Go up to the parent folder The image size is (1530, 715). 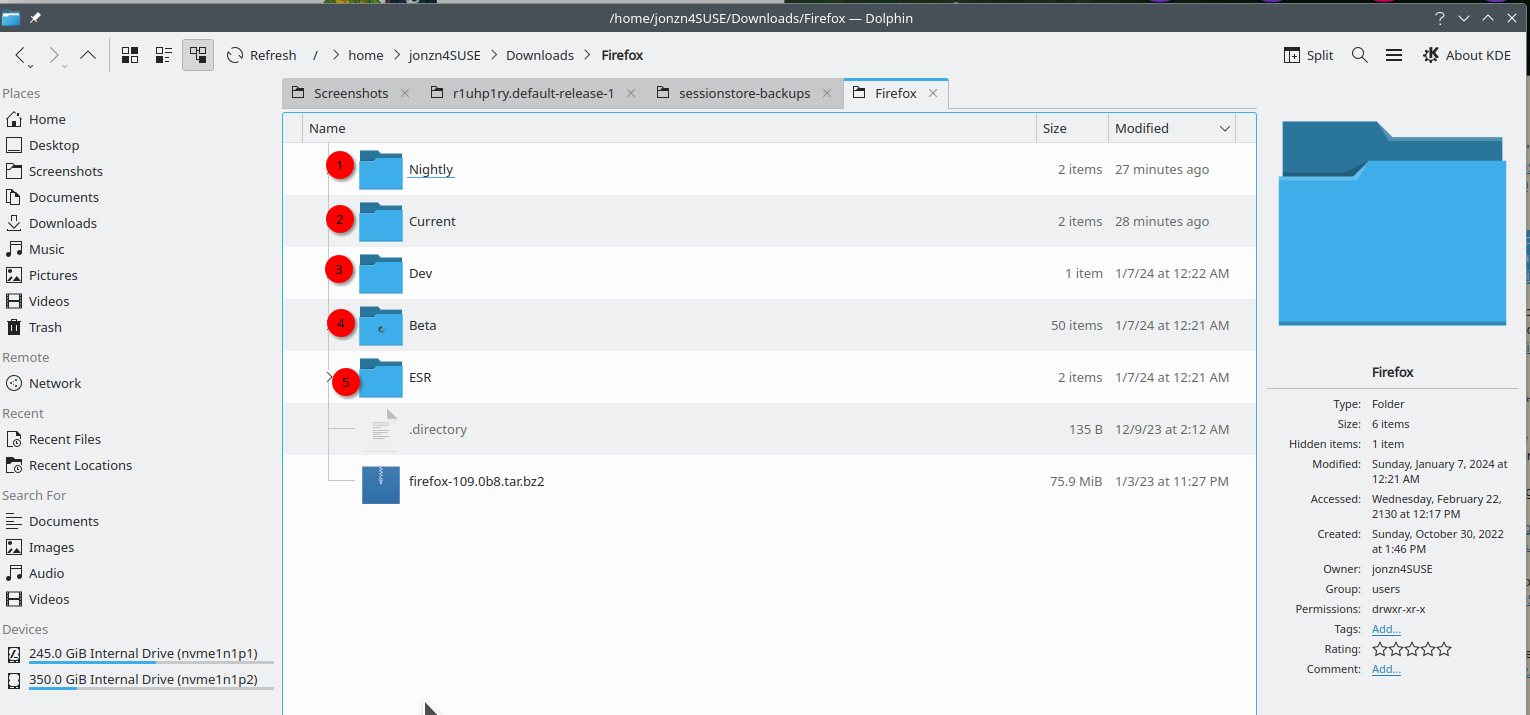coord(88,55)
